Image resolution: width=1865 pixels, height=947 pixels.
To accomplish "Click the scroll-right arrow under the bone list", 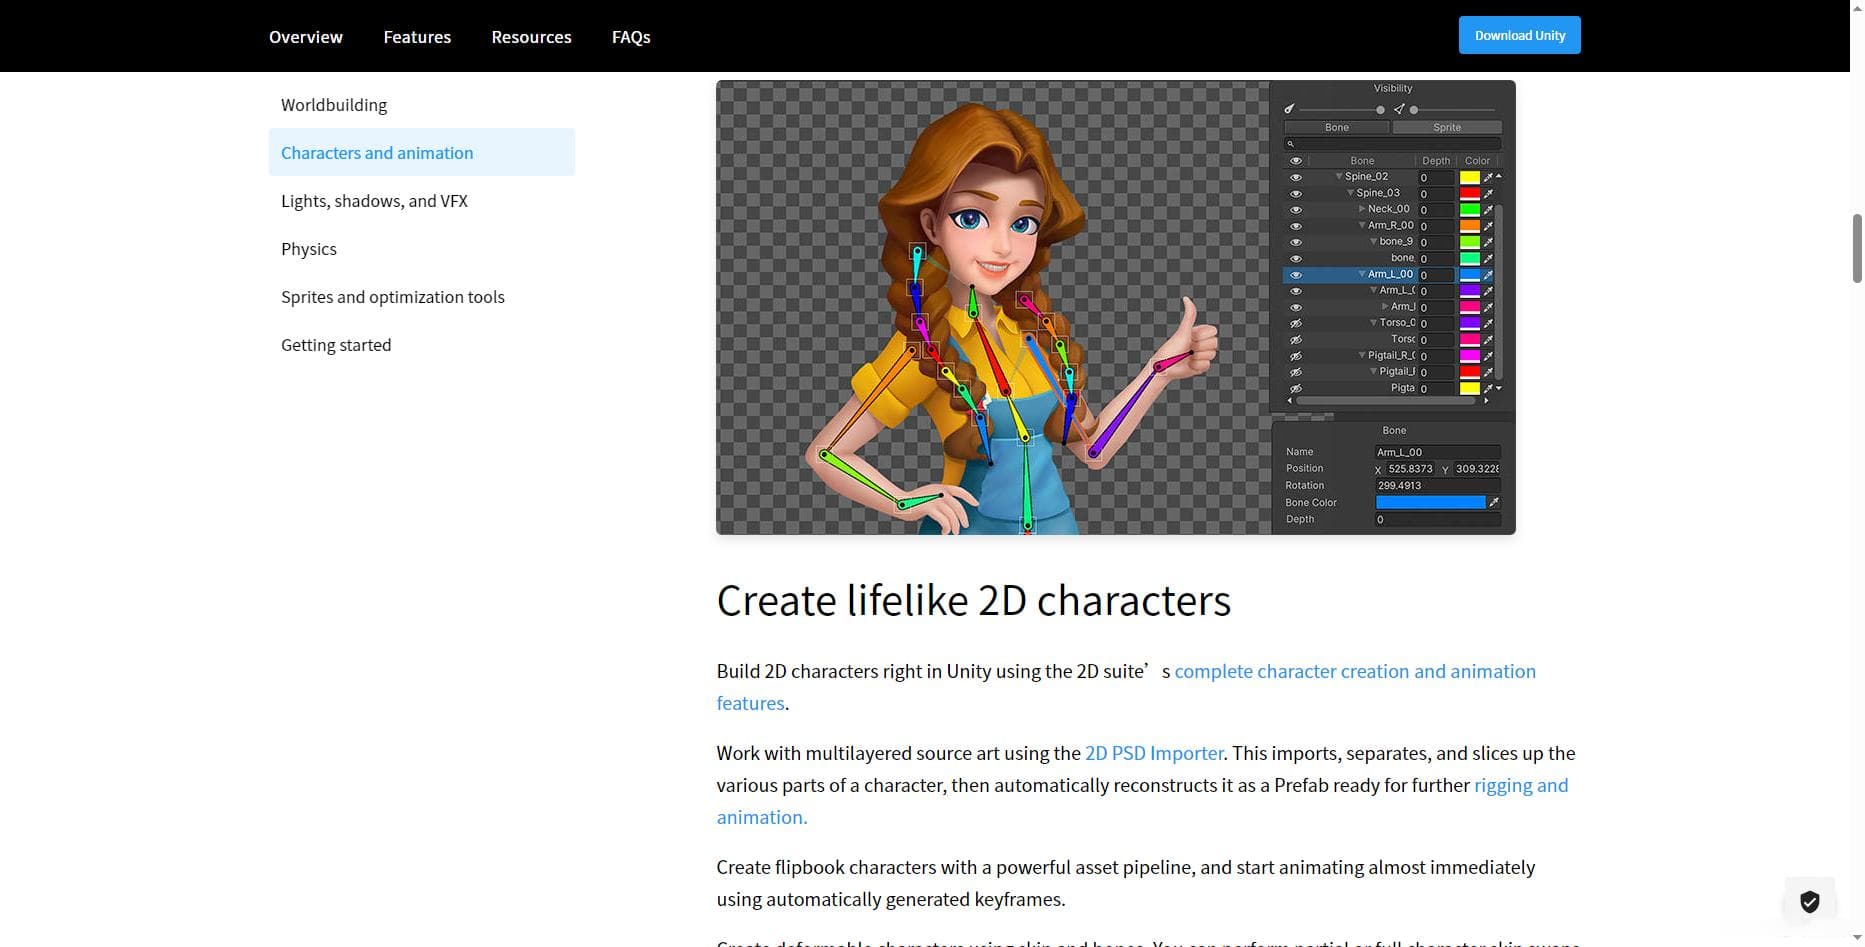I will [1486, 400].
